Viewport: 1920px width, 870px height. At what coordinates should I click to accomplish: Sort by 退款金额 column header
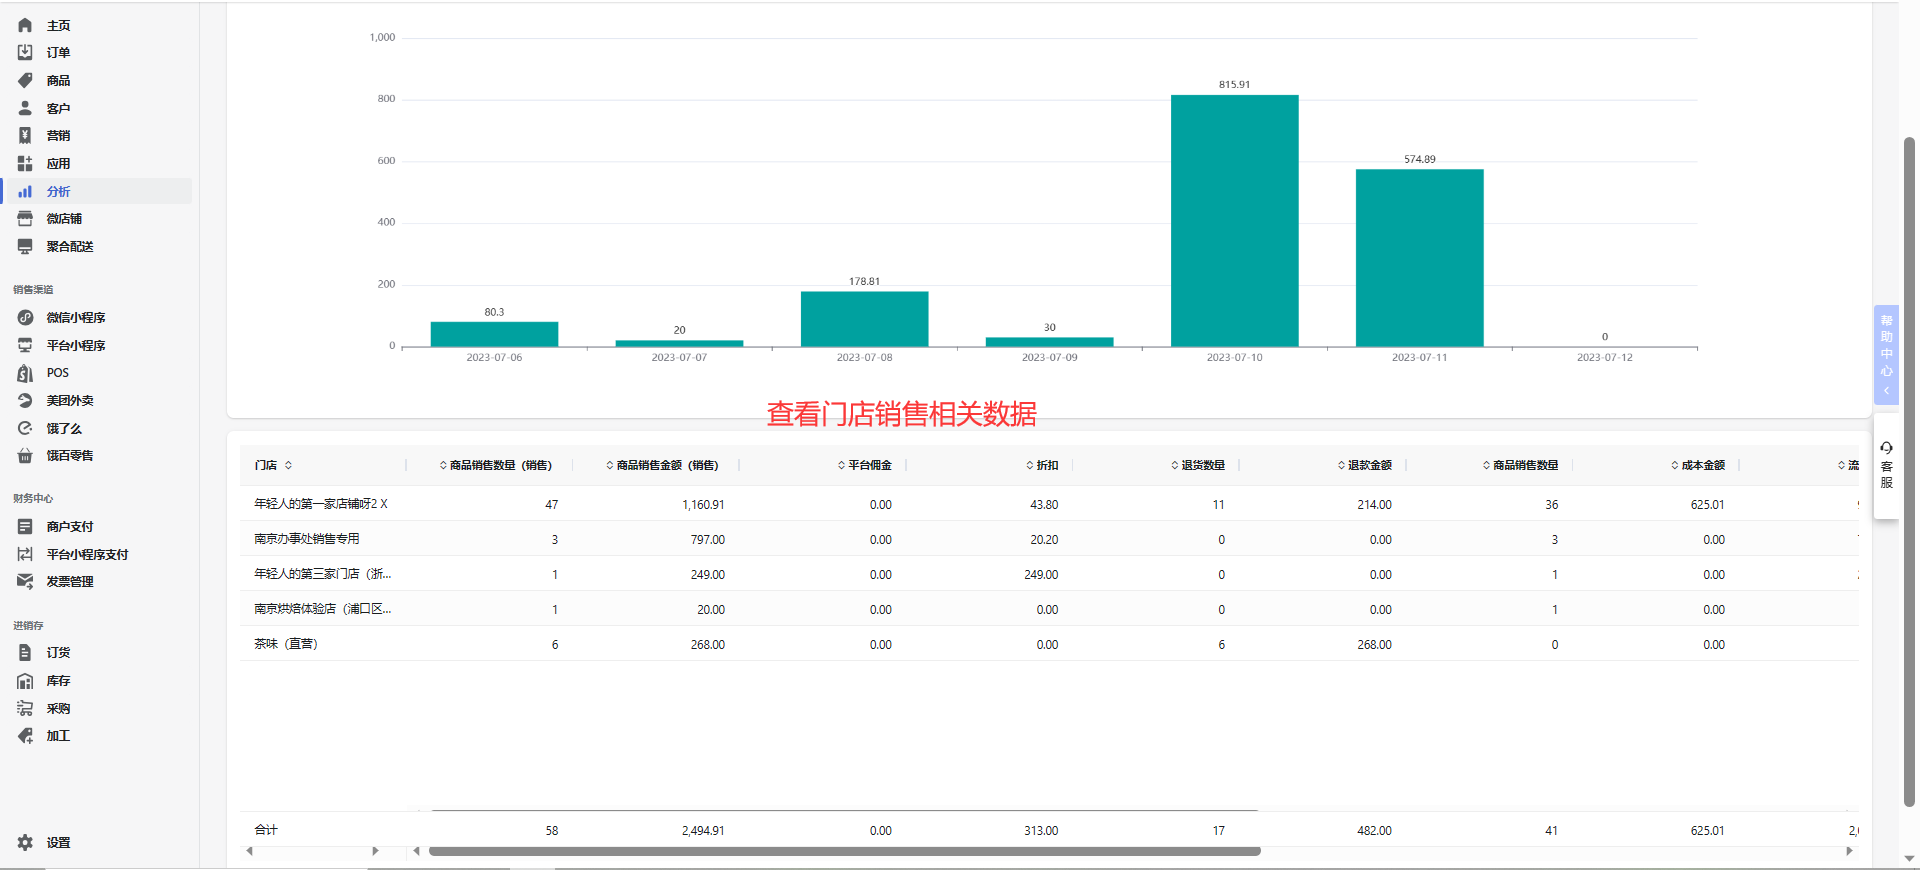point(1364,465)
